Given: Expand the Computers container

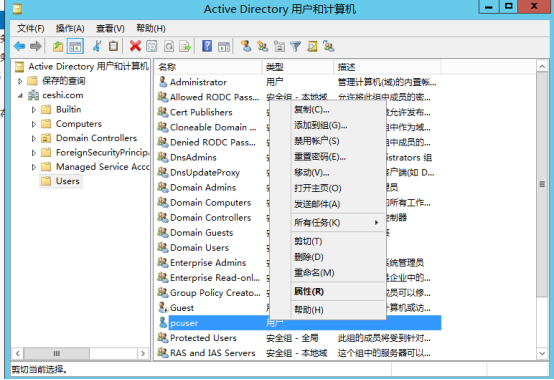Looking at the screenshot, I should (x=34, y=124).
